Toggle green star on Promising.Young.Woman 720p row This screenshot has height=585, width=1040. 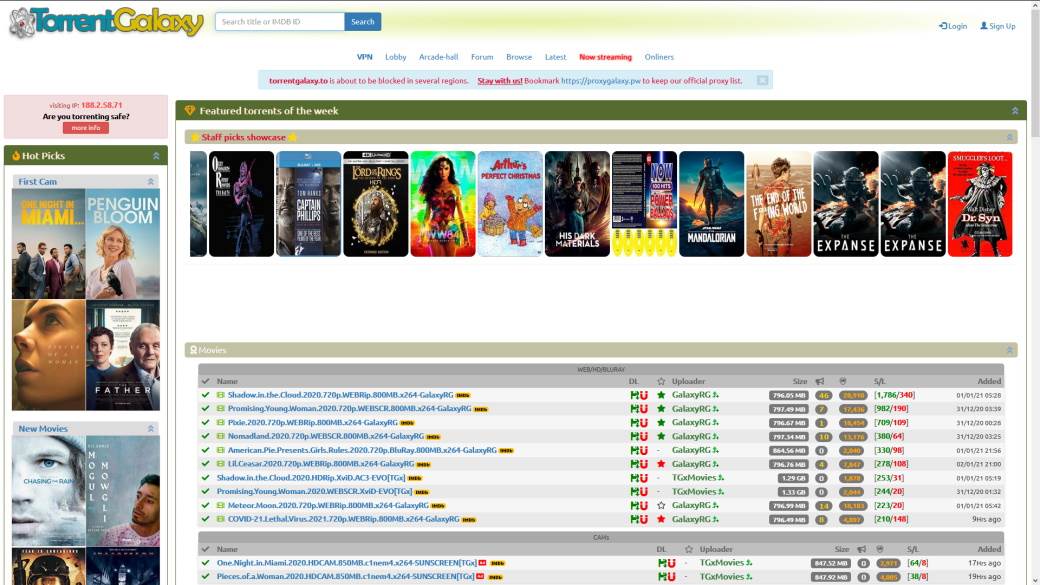(x=660, y=409)
